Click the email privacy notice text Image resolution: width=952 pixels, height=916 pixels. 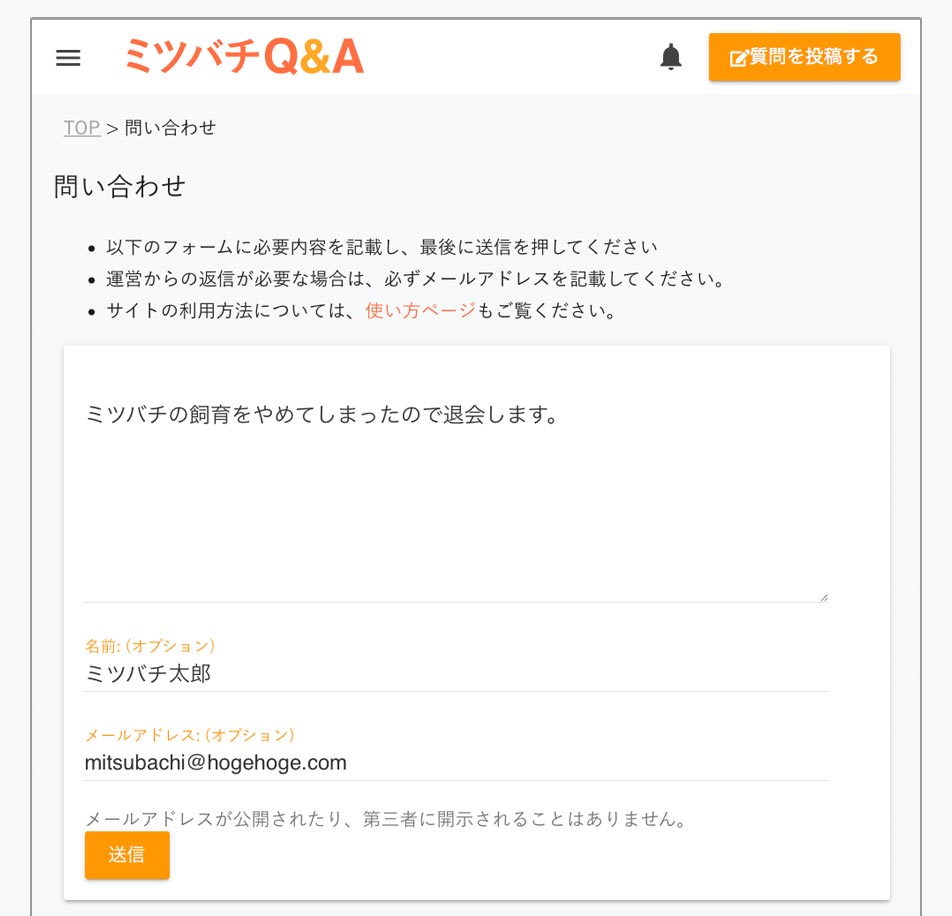pyautogui.click(x=386, y=819)
